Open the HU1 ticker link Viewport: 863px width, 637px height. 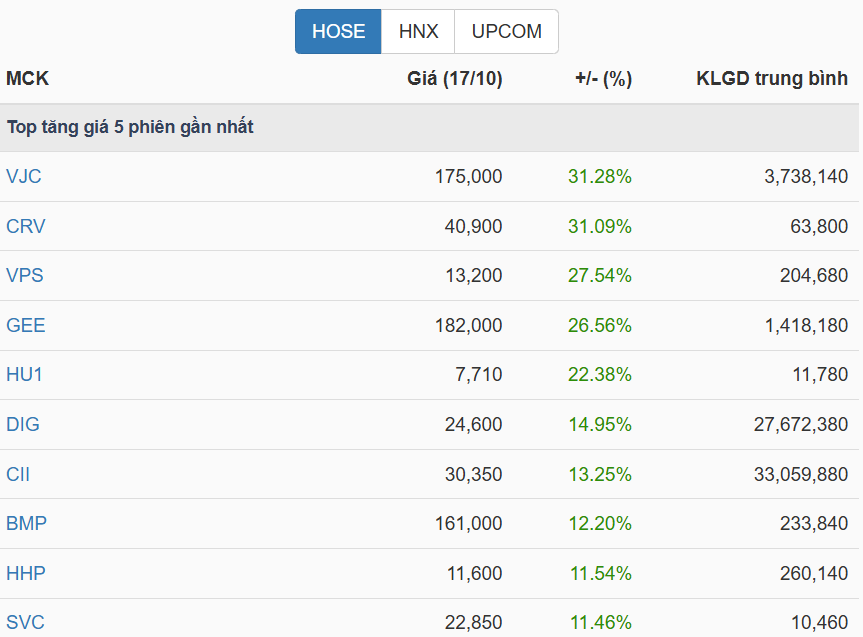[25, 374]
